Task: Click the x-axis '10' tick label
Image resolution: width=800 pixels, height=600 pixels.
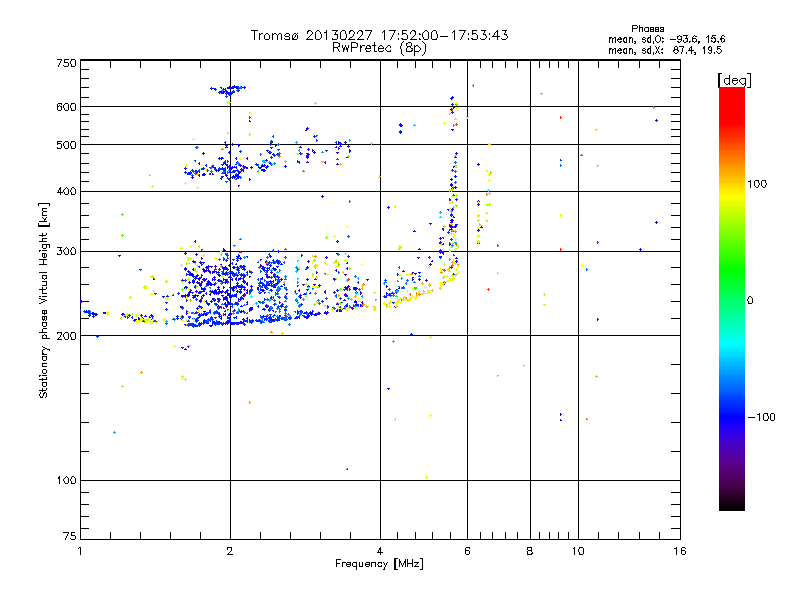Action: [578, 551]
